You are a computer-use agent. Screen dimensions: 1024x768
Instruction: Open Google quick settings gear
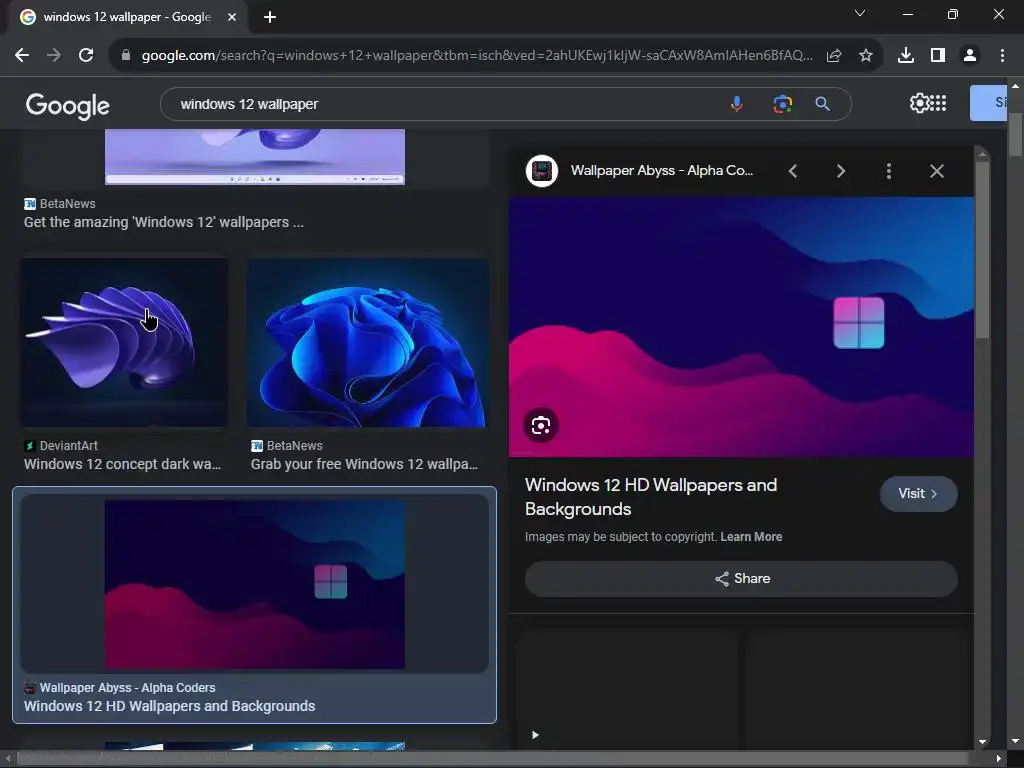[x=919, y=103]
